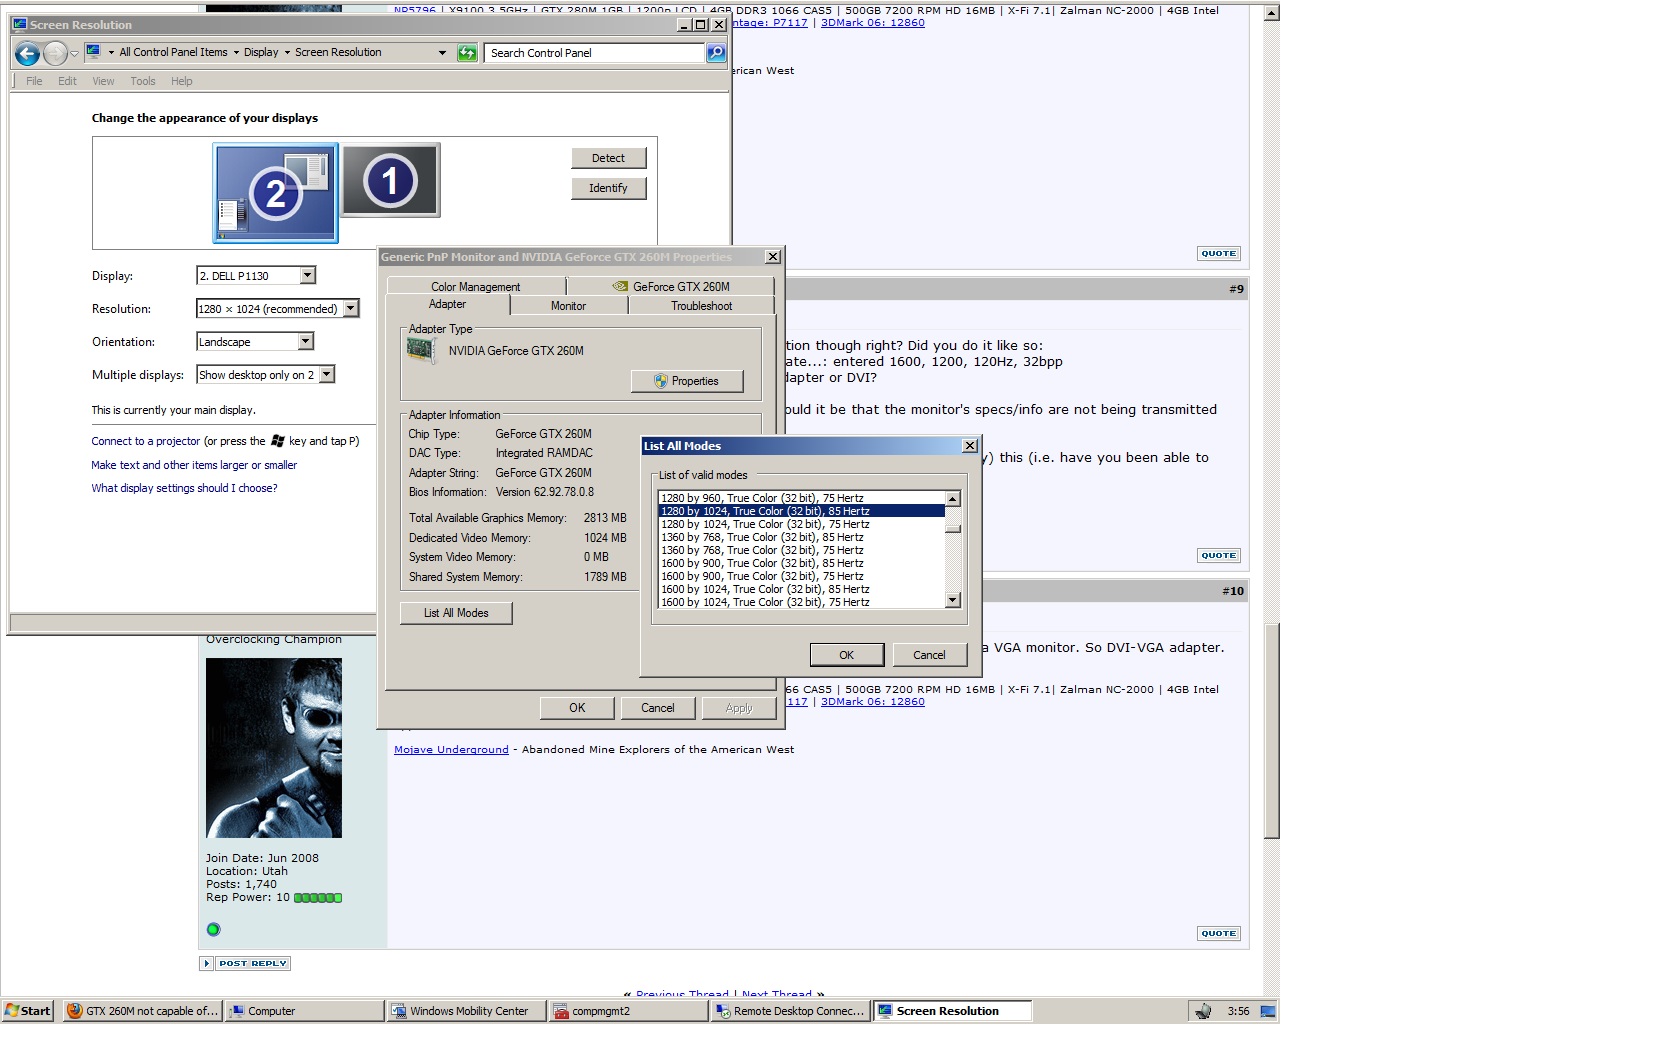Click post number #10 link
The height and width of the screenshot is (1050, 1680).
1233,591
